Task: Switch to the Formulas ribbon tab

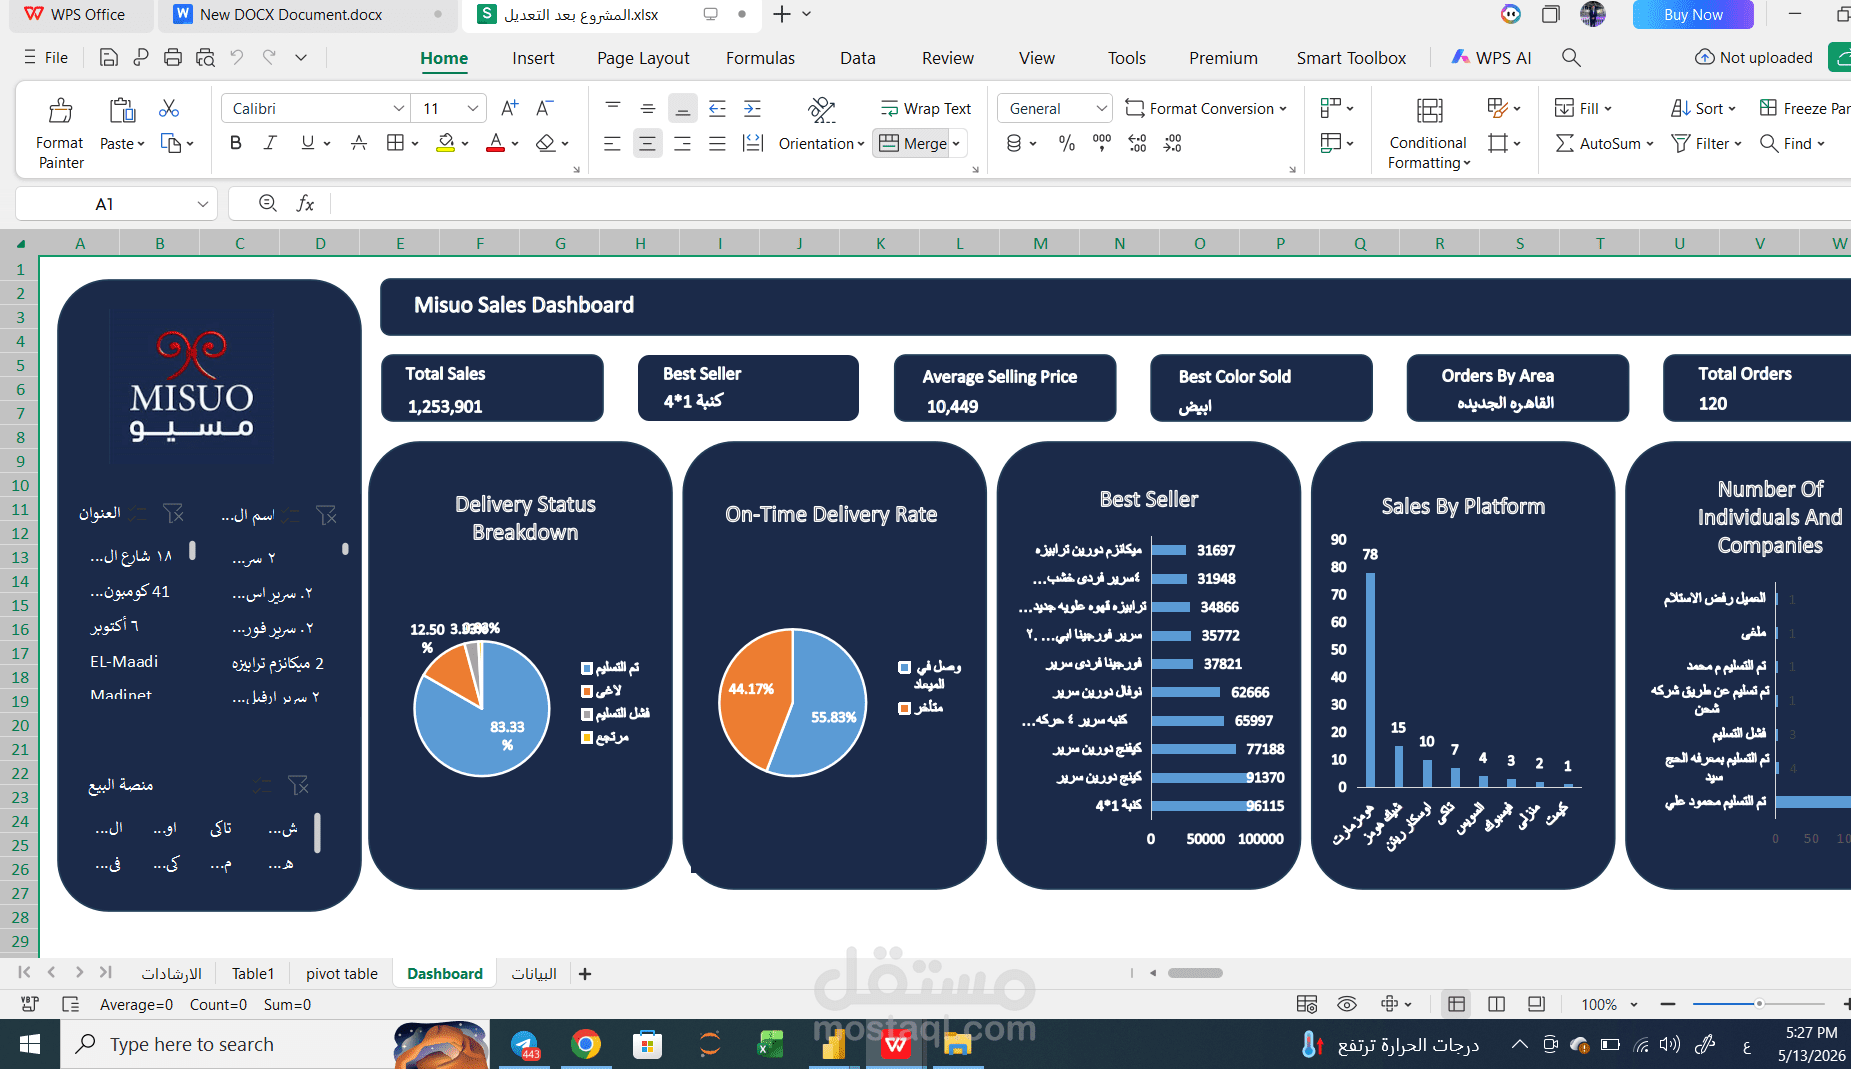Action: pos(760,58)
